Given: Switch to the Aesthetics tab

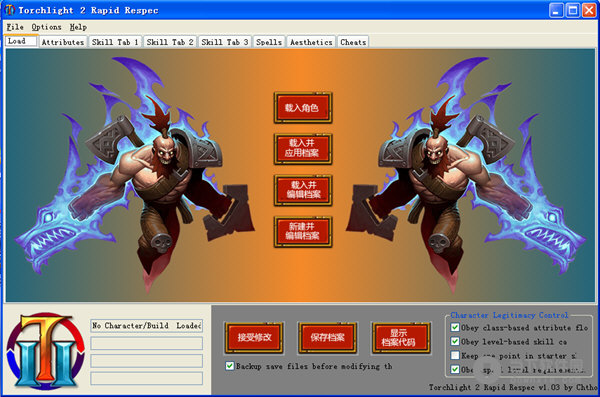Looking at the screenshot, I should click(311, 42).
